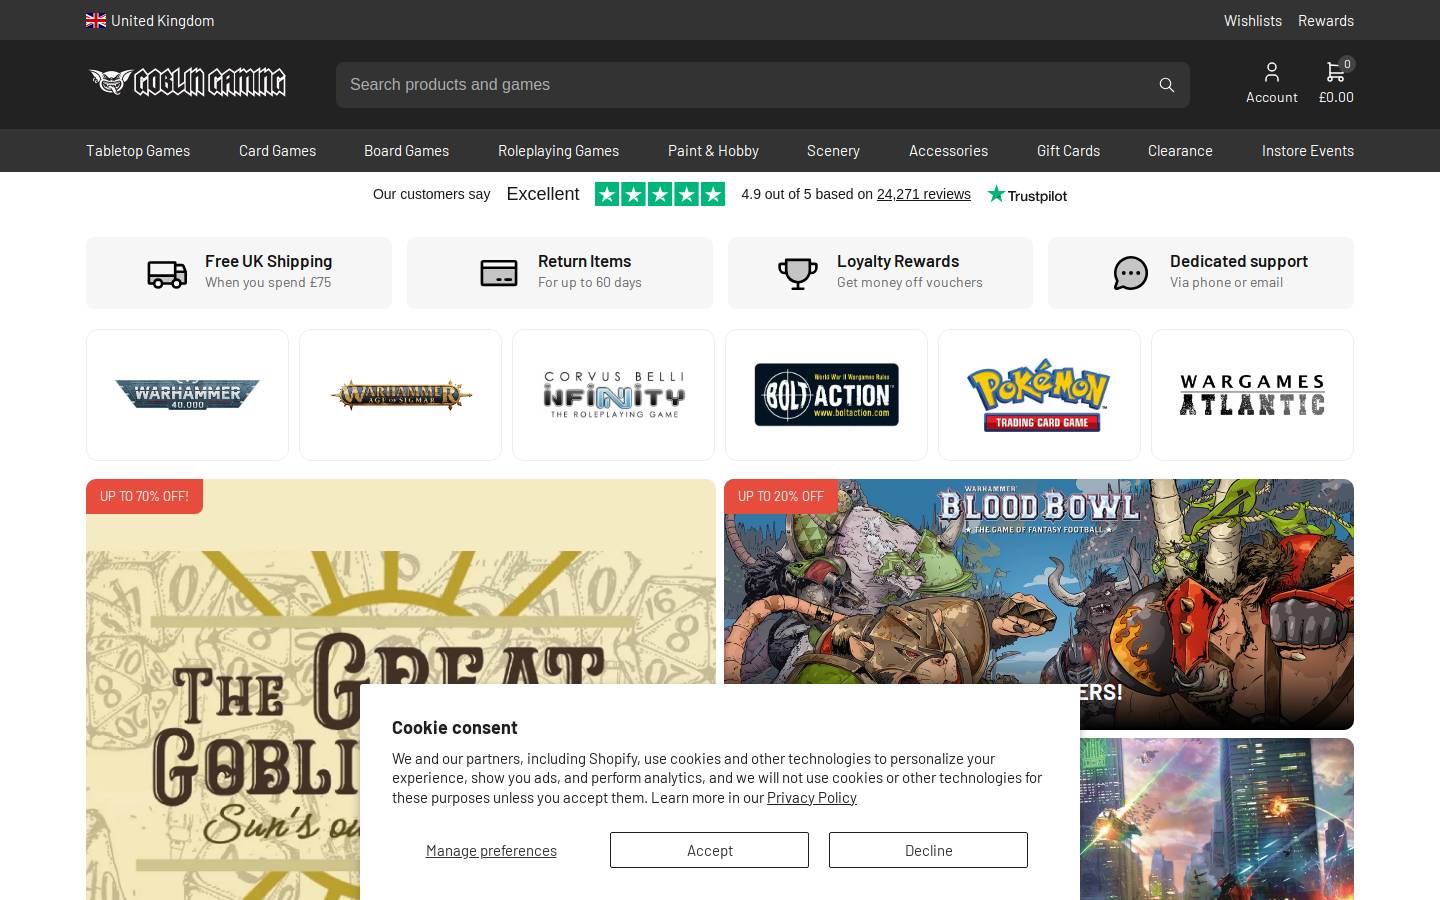Open the Privacy Policy link
This screenshot has width=1440, height=900.
811,797
